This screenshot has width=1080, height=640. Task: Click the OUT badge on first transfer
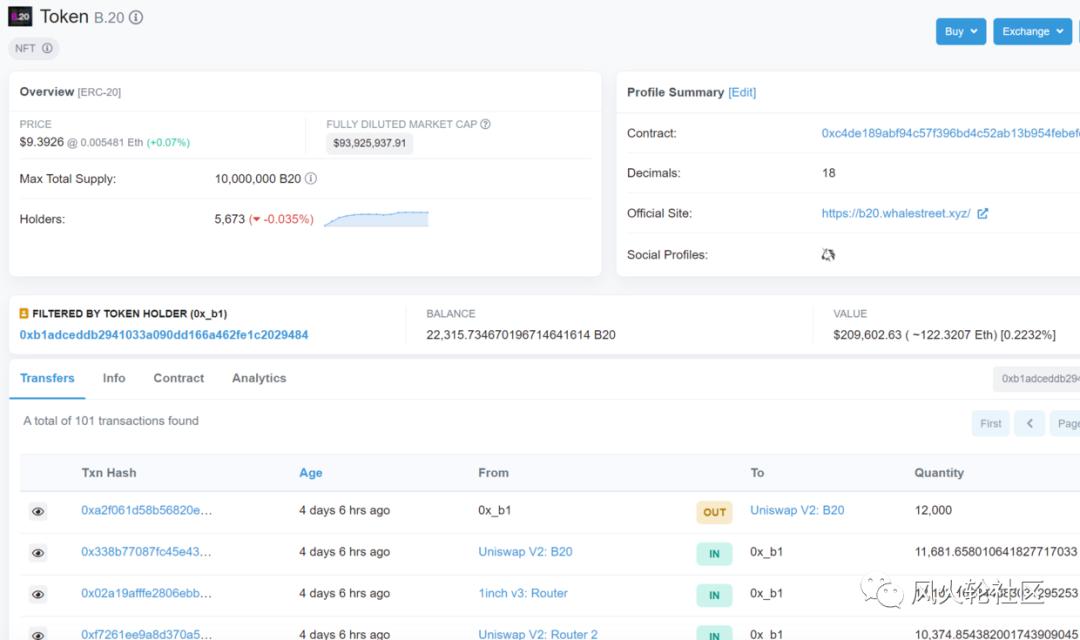coord(714,512)
